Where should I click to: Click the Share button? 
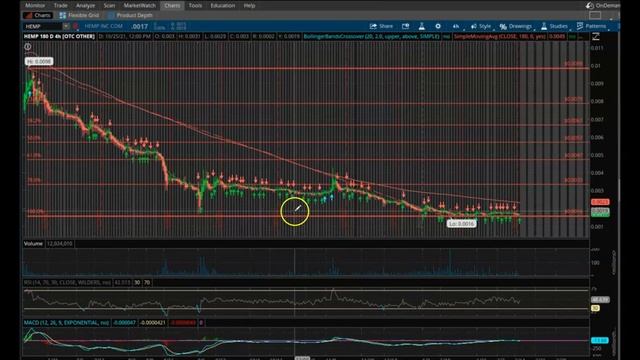(381, 26)
